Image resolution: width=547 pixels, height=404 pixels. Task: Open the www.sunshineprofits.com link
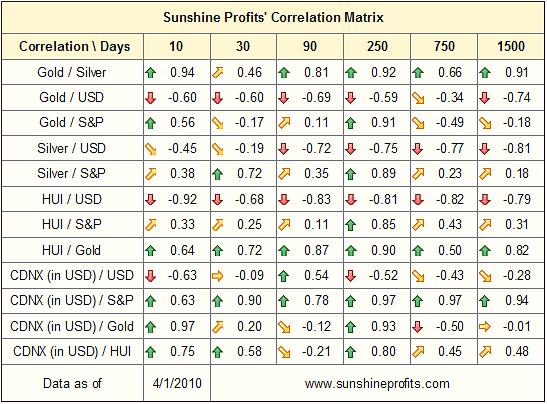click(x=377, y=384)
